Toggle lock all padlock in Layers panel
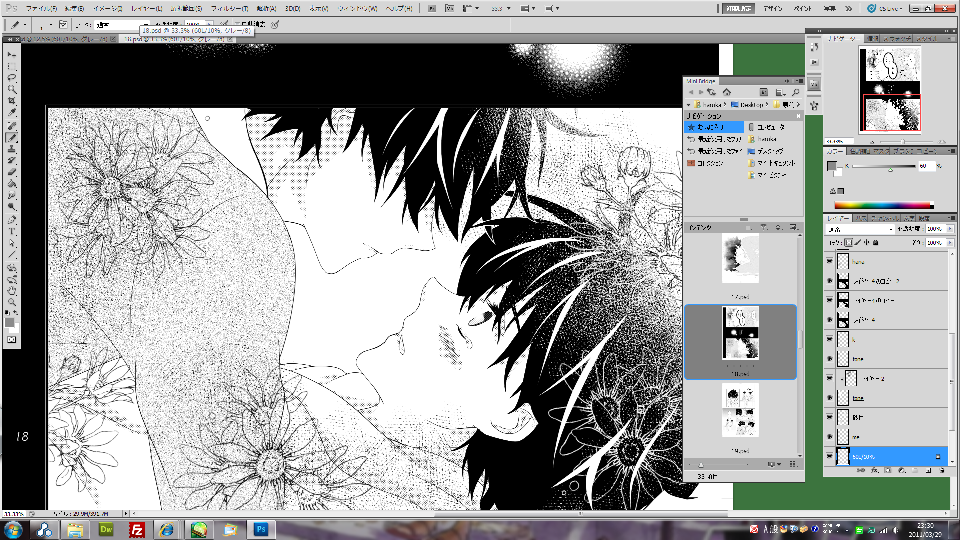 (876, 242)
